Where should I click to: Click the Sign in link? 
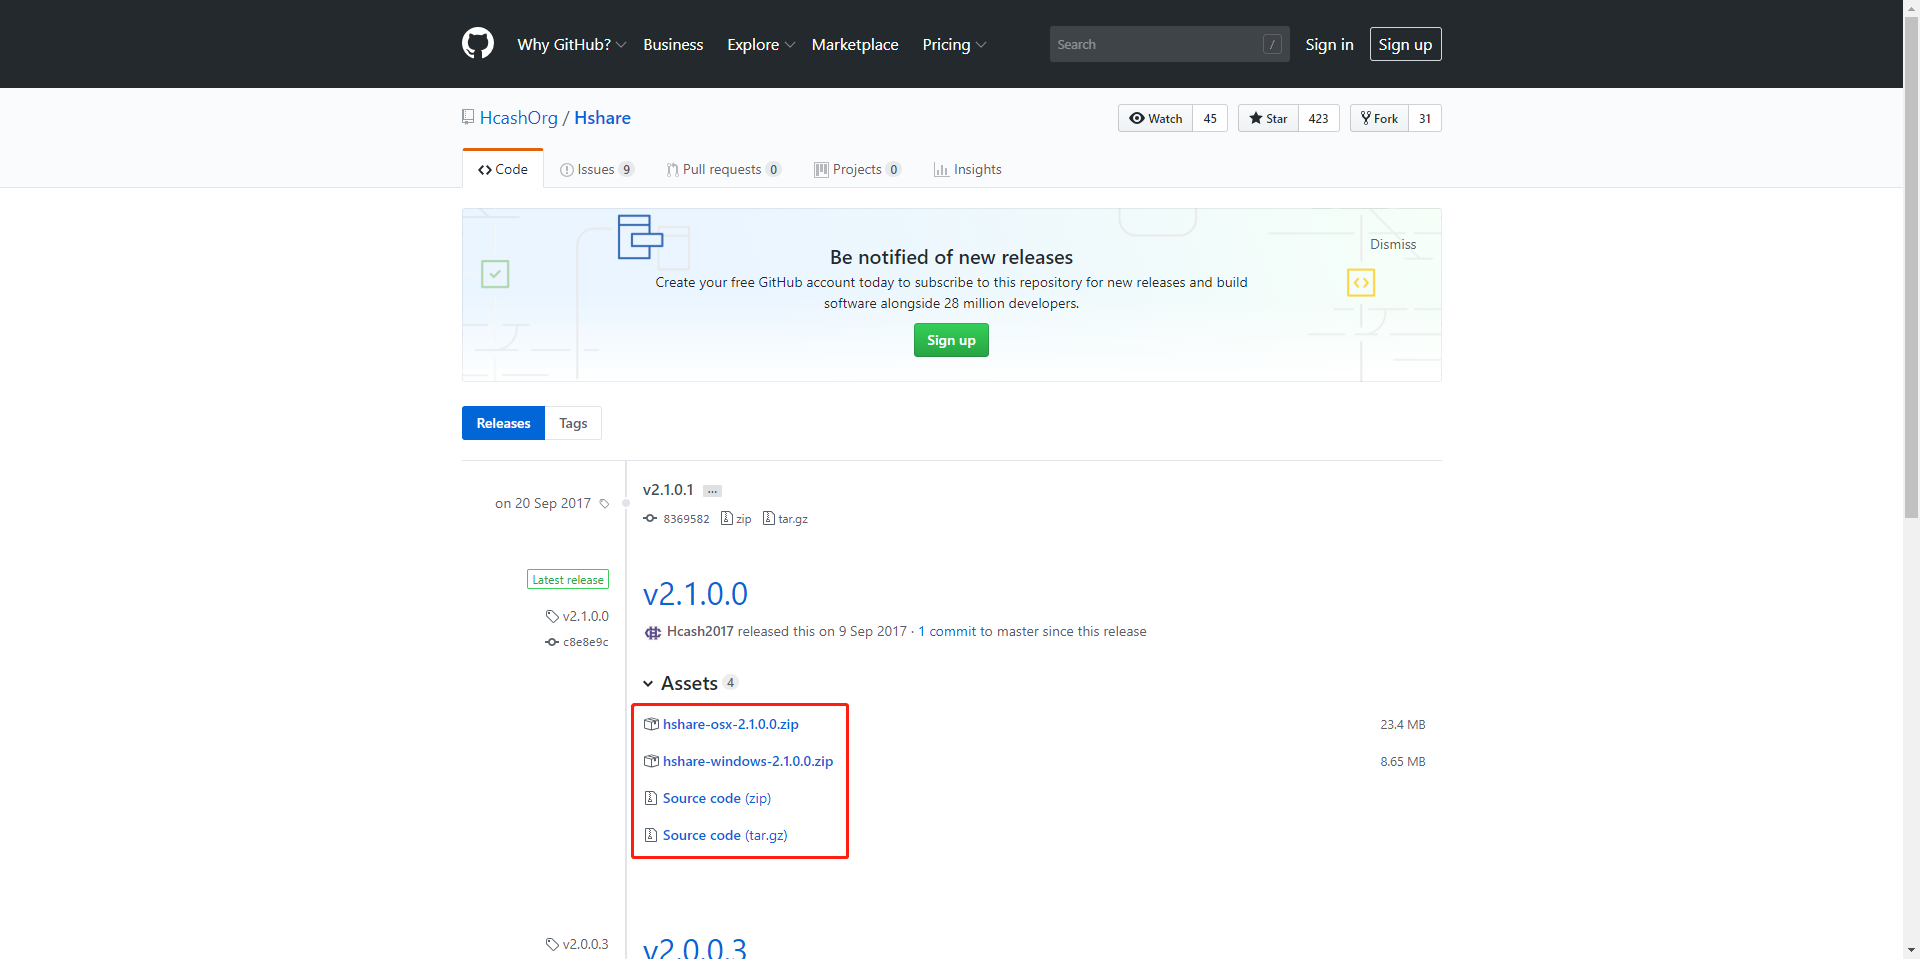[1329, 44]
